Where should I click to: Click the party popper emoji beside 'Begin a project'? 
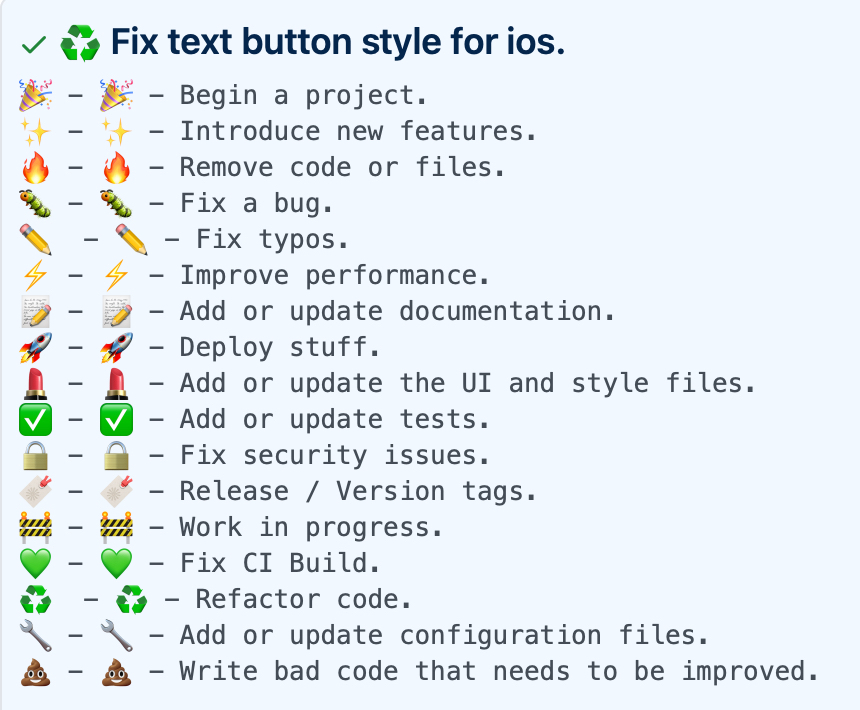(x=116, y=95)
